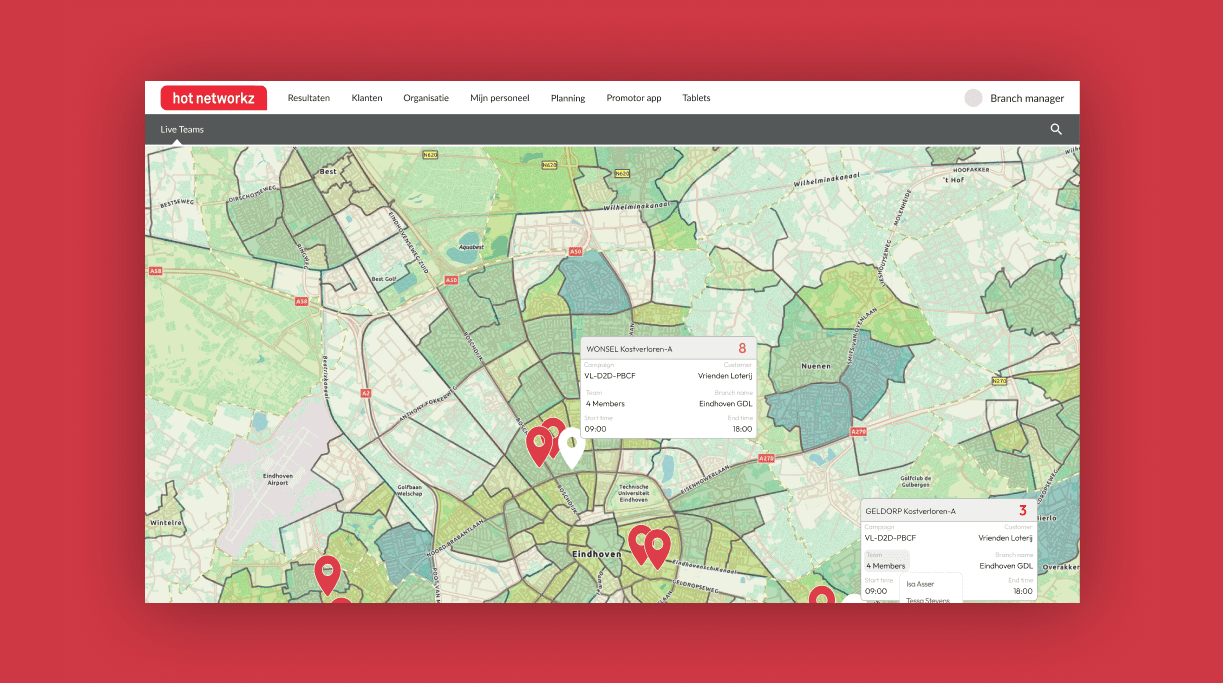Expand 4 Members team in WONSEL popup
The height and width of the screenshot is (683, 1223).
pyautogui.click(x=605, y=404)
